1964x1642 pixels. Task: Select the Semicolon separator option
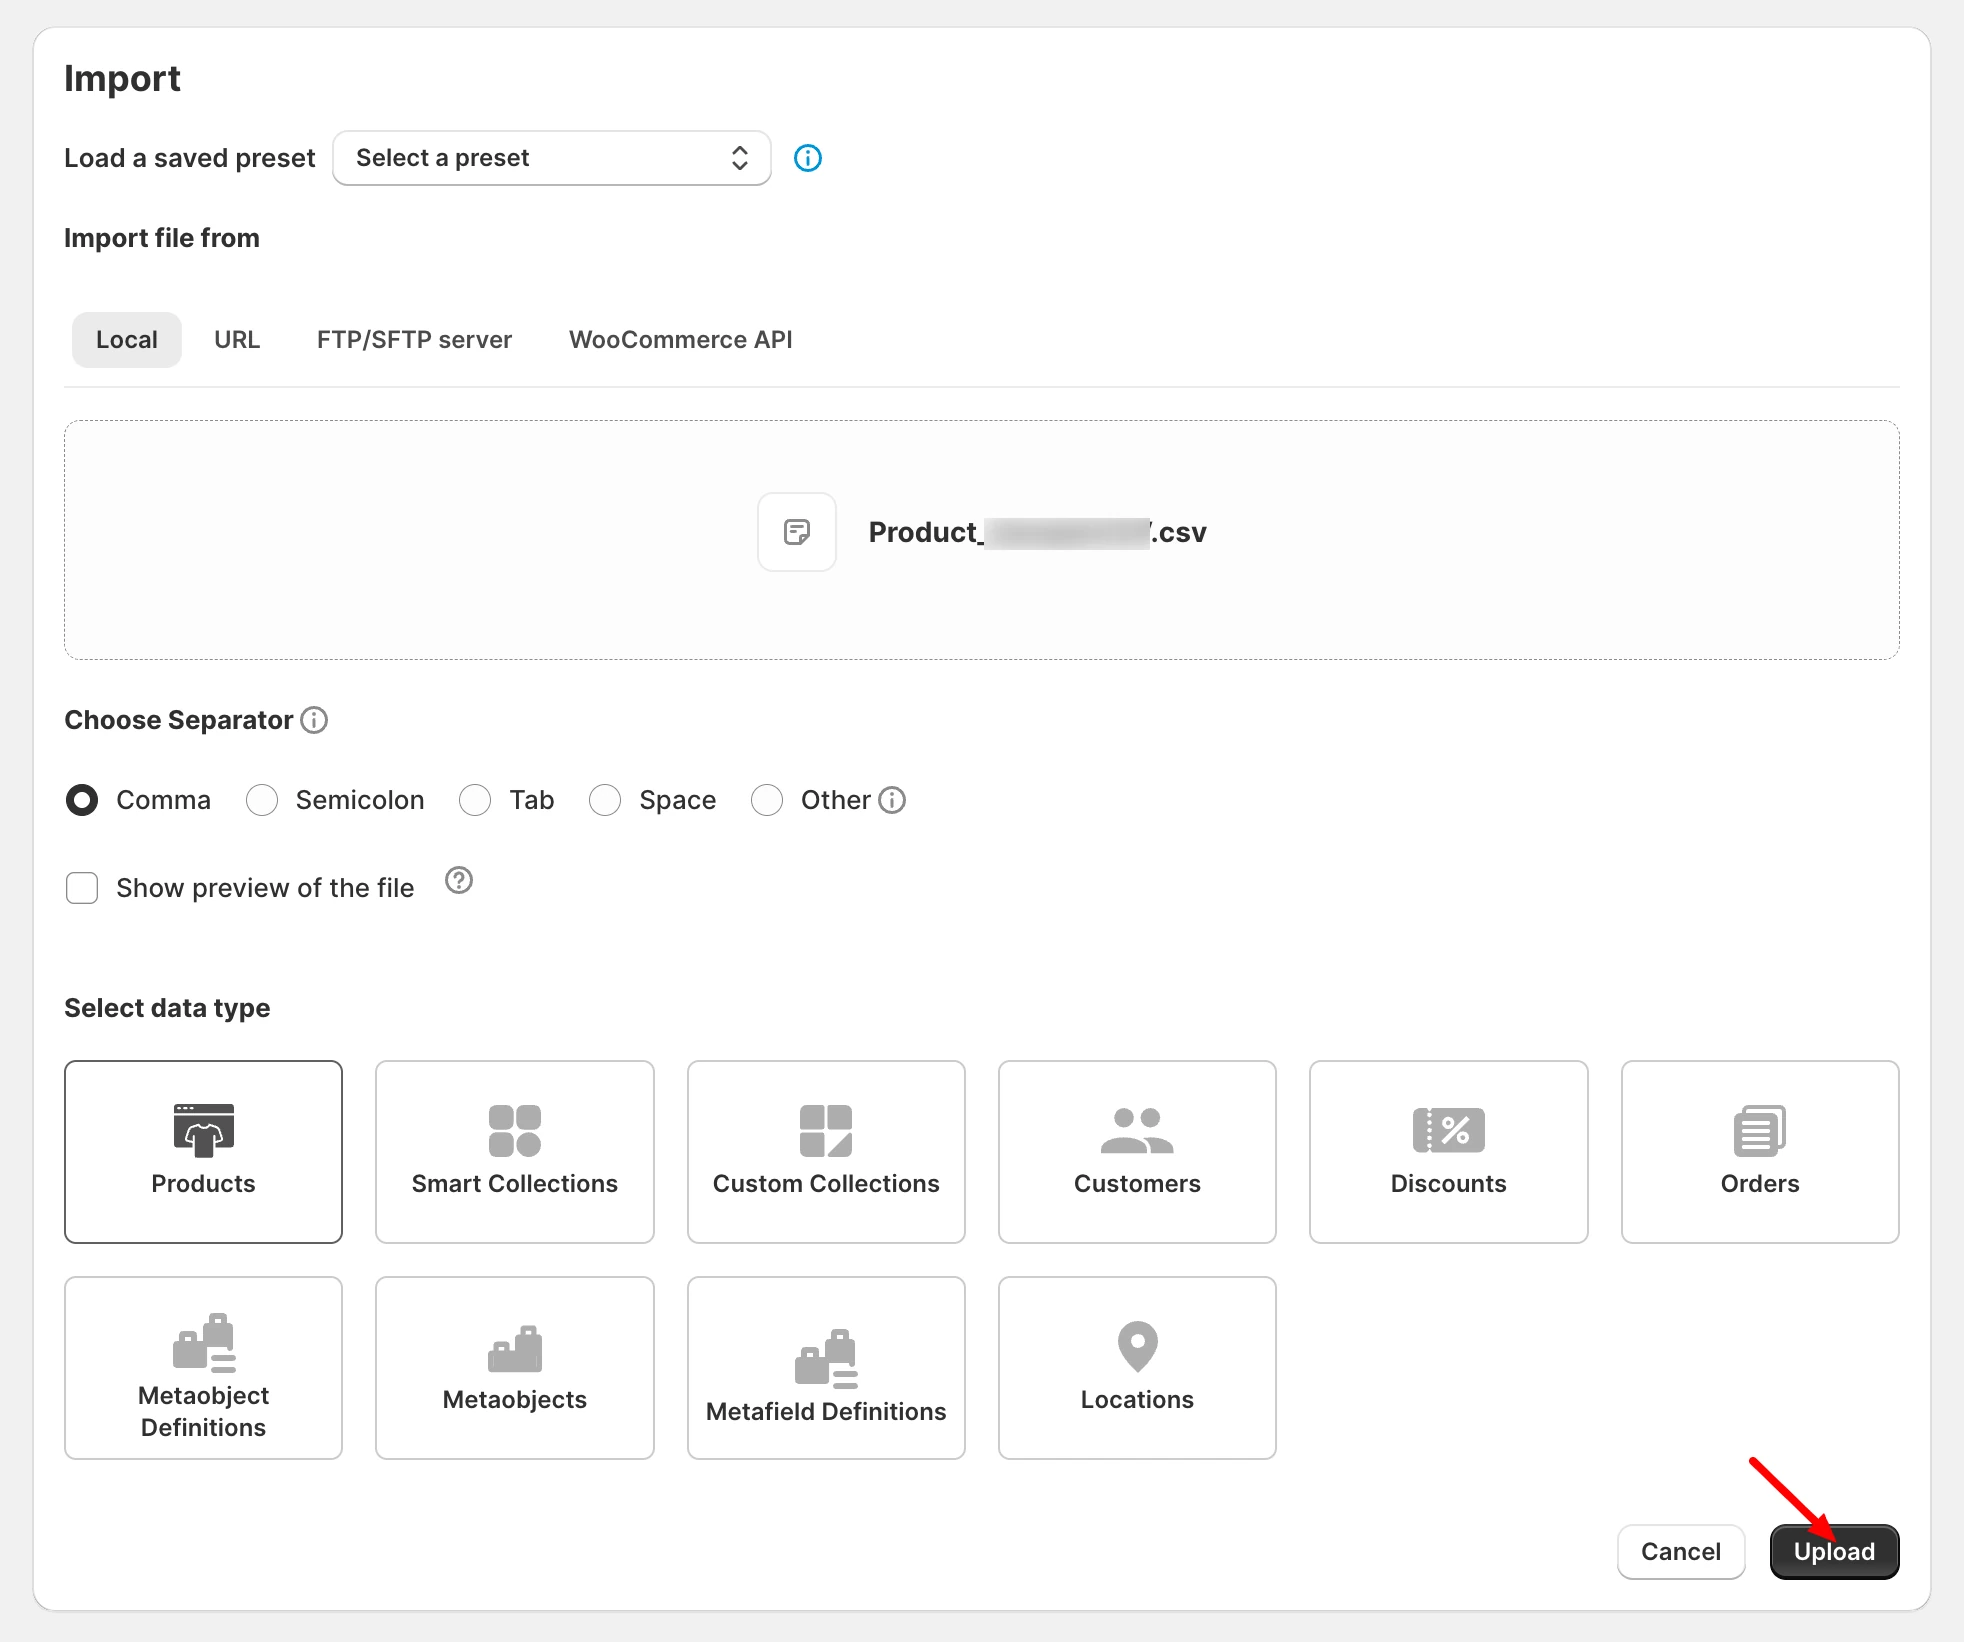pyautogui.click(x=262, y=800)
